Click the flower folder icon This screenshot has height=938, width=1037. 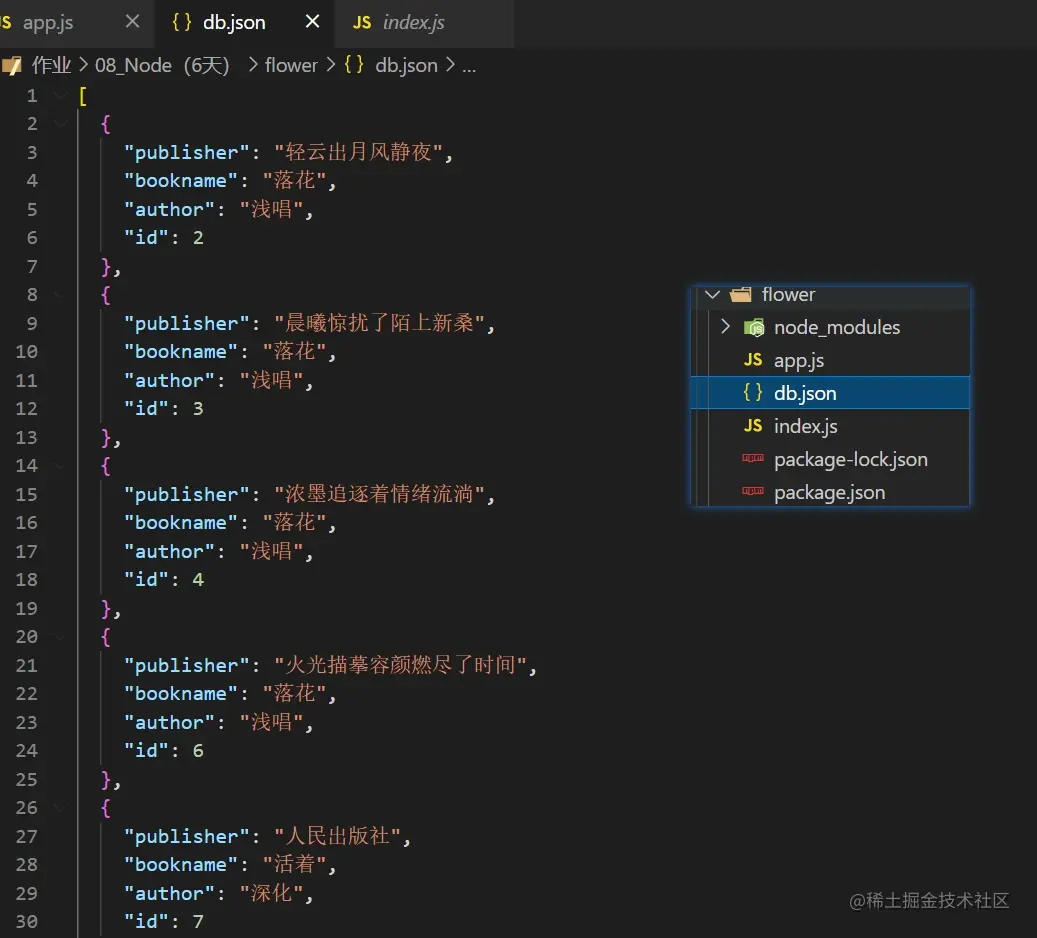741,294
